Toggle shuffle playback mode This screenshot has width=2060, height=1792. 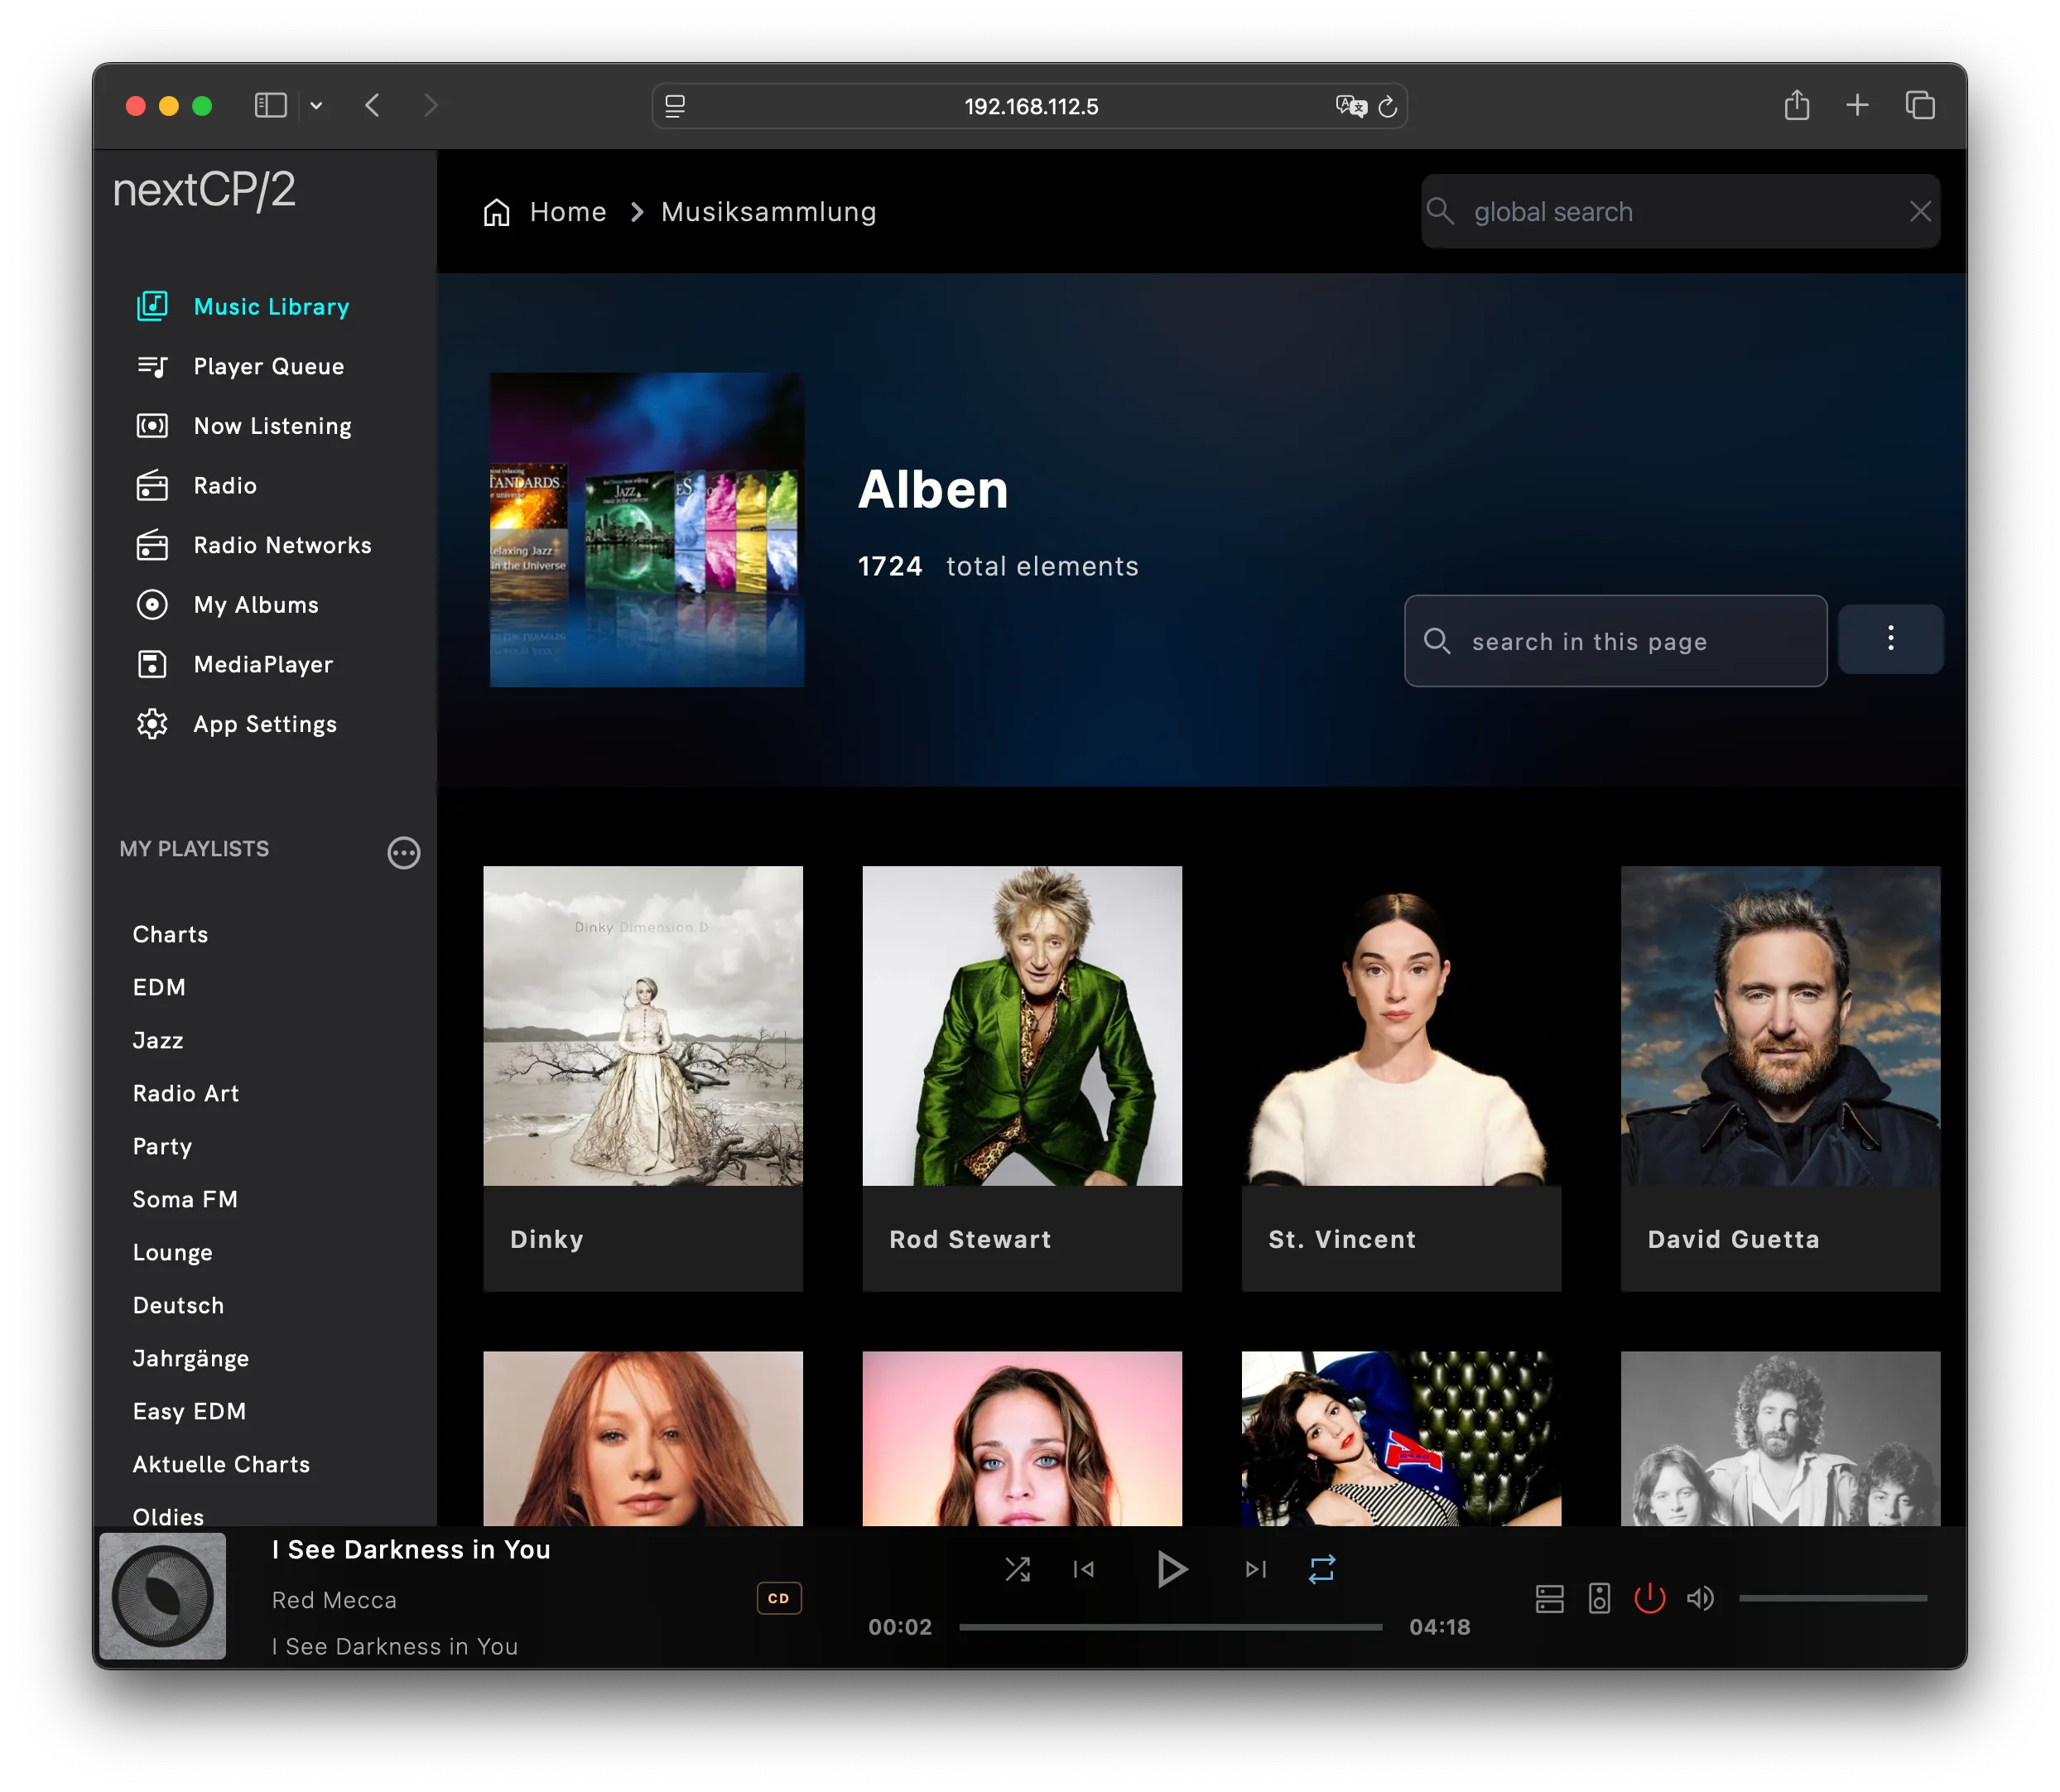(1017, 1569)
